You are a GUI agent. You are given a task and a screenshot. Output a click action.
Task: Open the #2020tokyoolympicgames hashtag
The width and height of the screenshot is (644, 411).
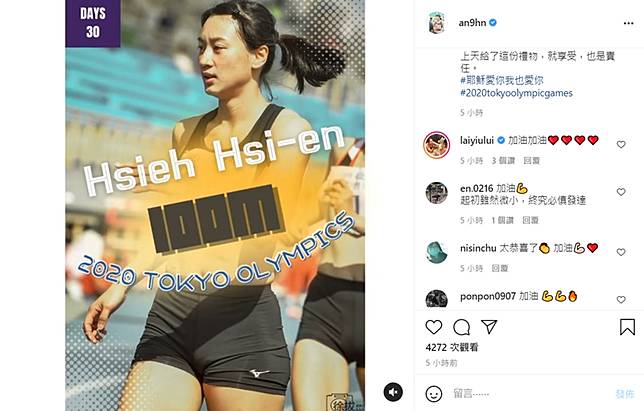point(516,93)
